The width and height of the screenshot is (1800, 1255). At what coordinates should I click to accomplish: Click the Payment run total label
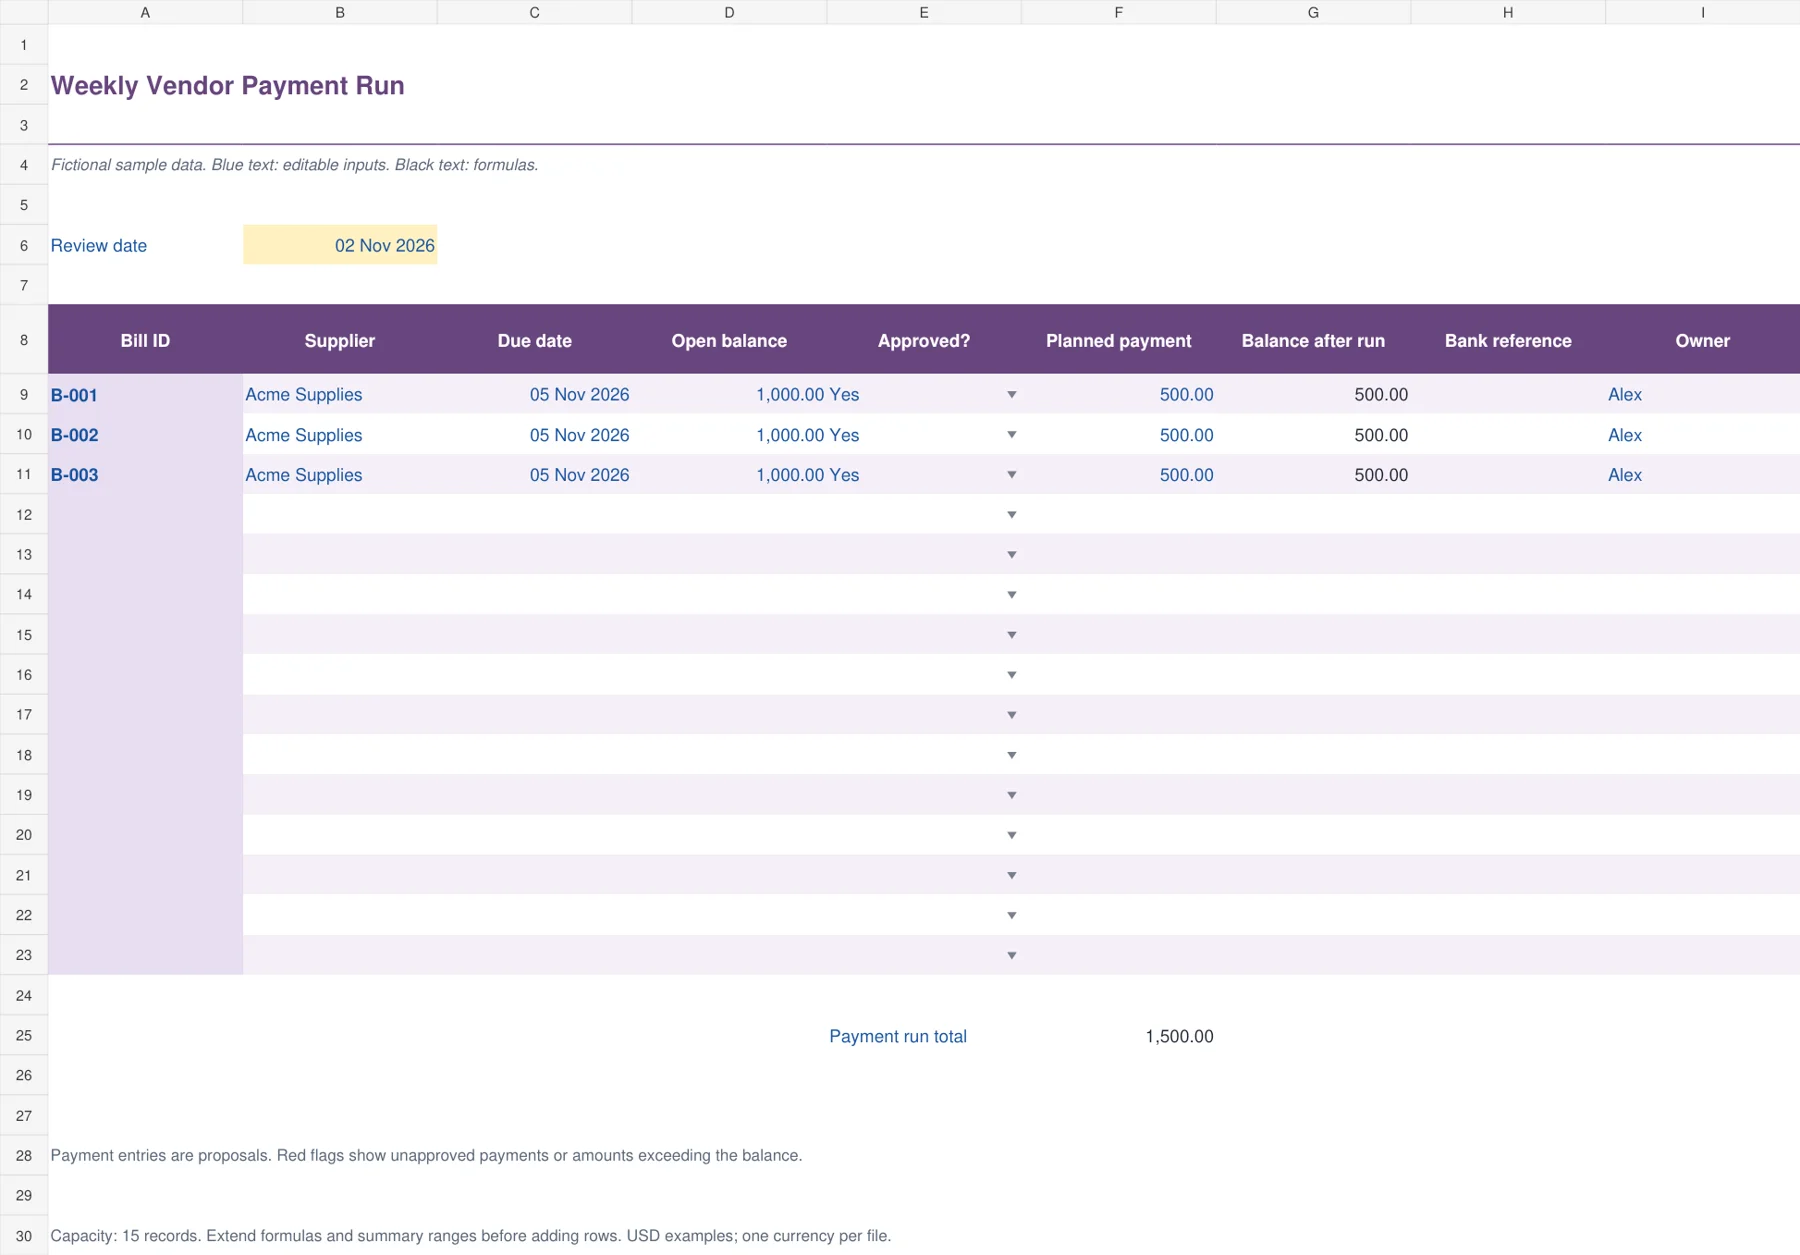pyautogui.click(x=898, y=1036)
